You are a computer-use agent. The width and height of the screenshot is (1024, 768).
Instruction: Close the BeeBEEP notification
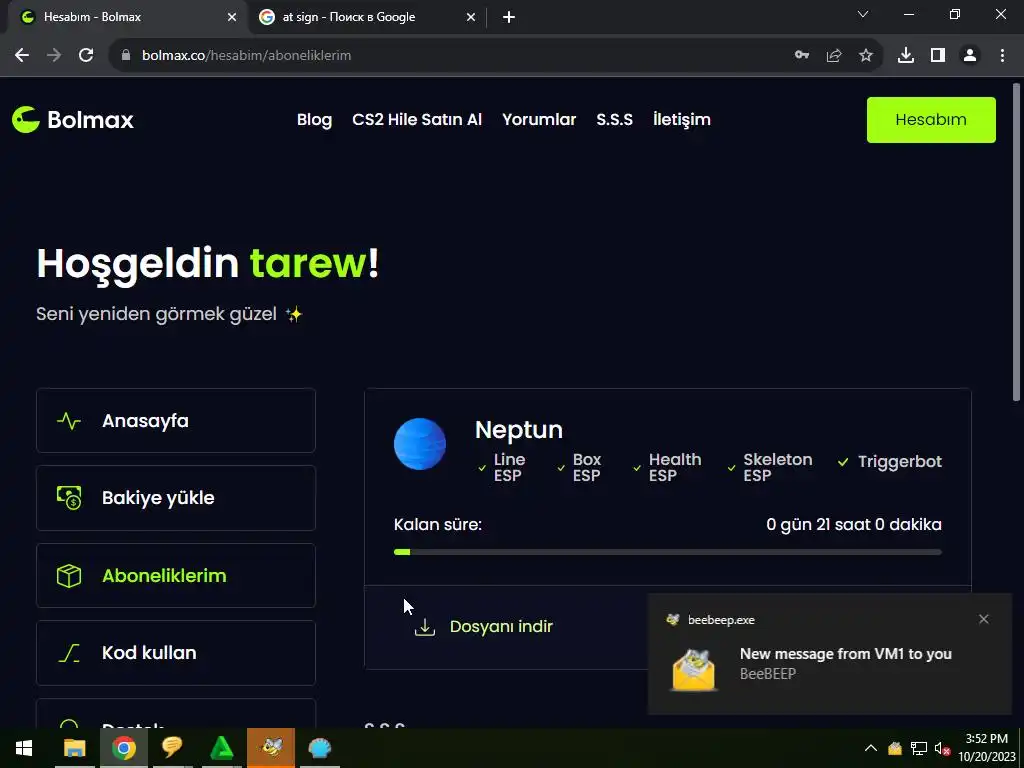click(984, 619)
